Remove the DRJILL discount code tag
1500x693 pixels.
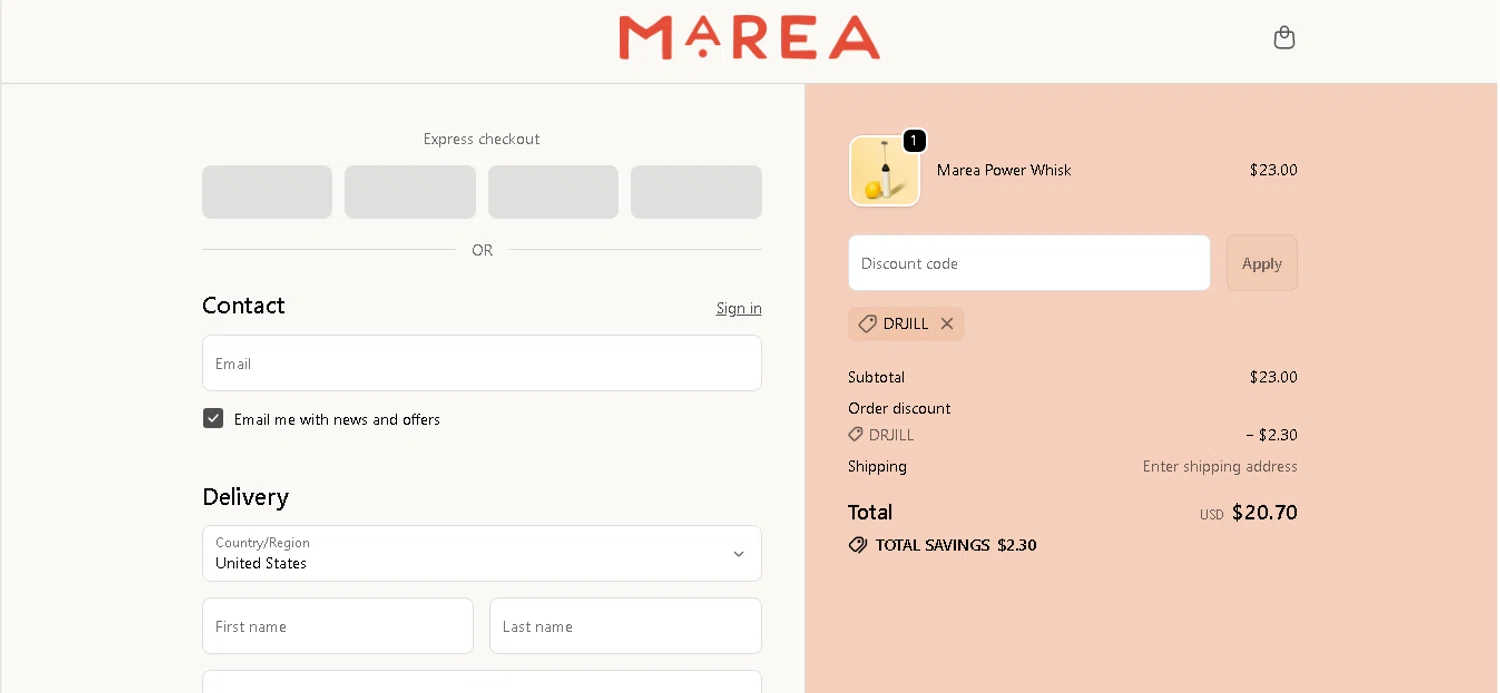point(947,324)
